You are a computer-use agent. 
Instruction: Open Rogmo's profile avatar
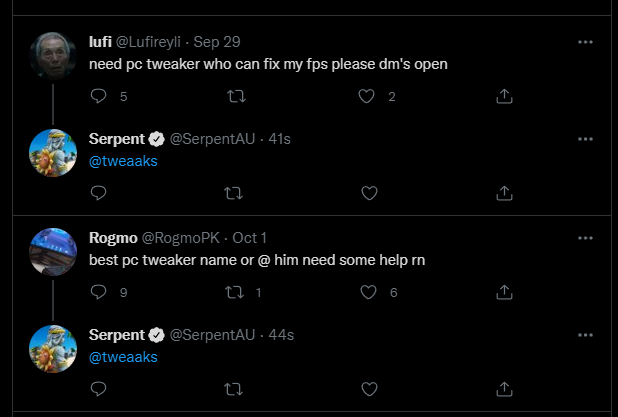(x=52, y=252)
